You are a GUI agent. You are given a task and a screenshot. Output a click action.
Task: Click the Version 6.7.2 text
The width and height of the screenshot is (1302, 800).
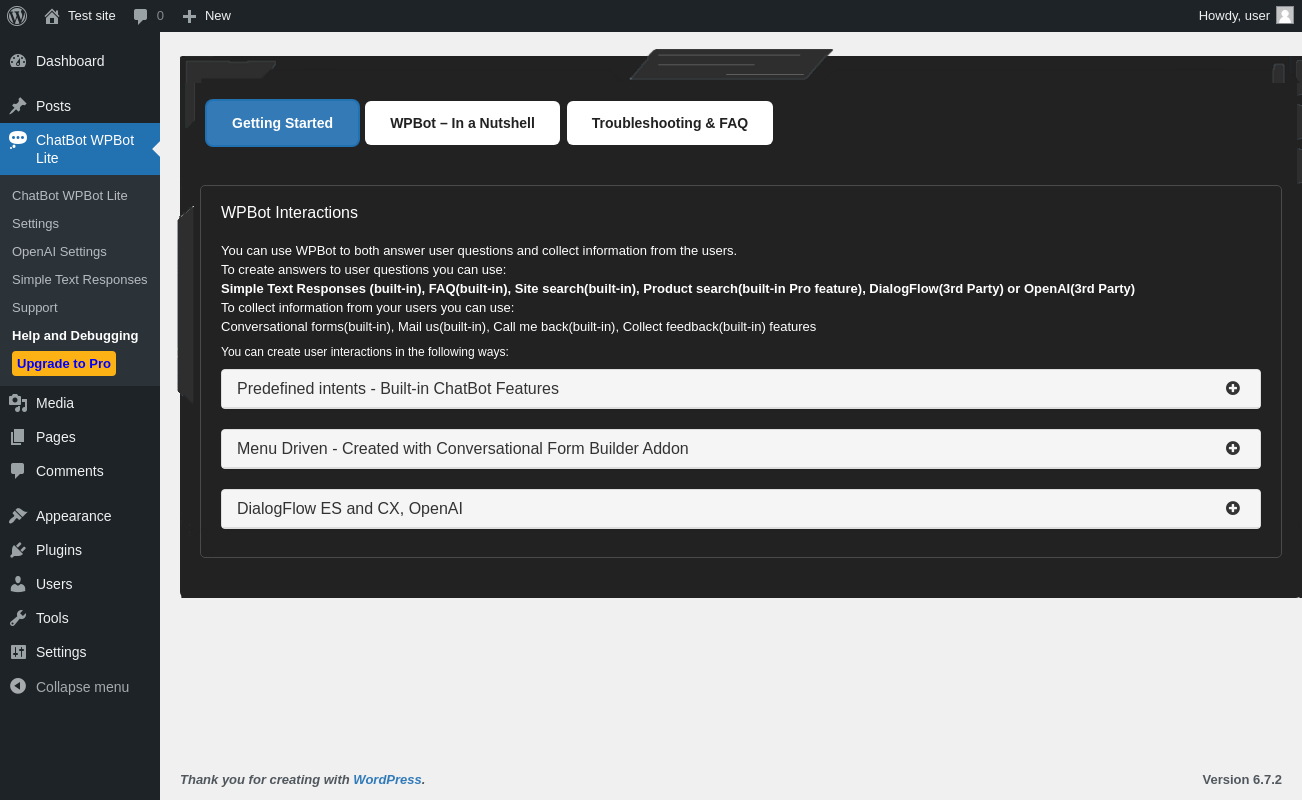tap(1242, 779)
